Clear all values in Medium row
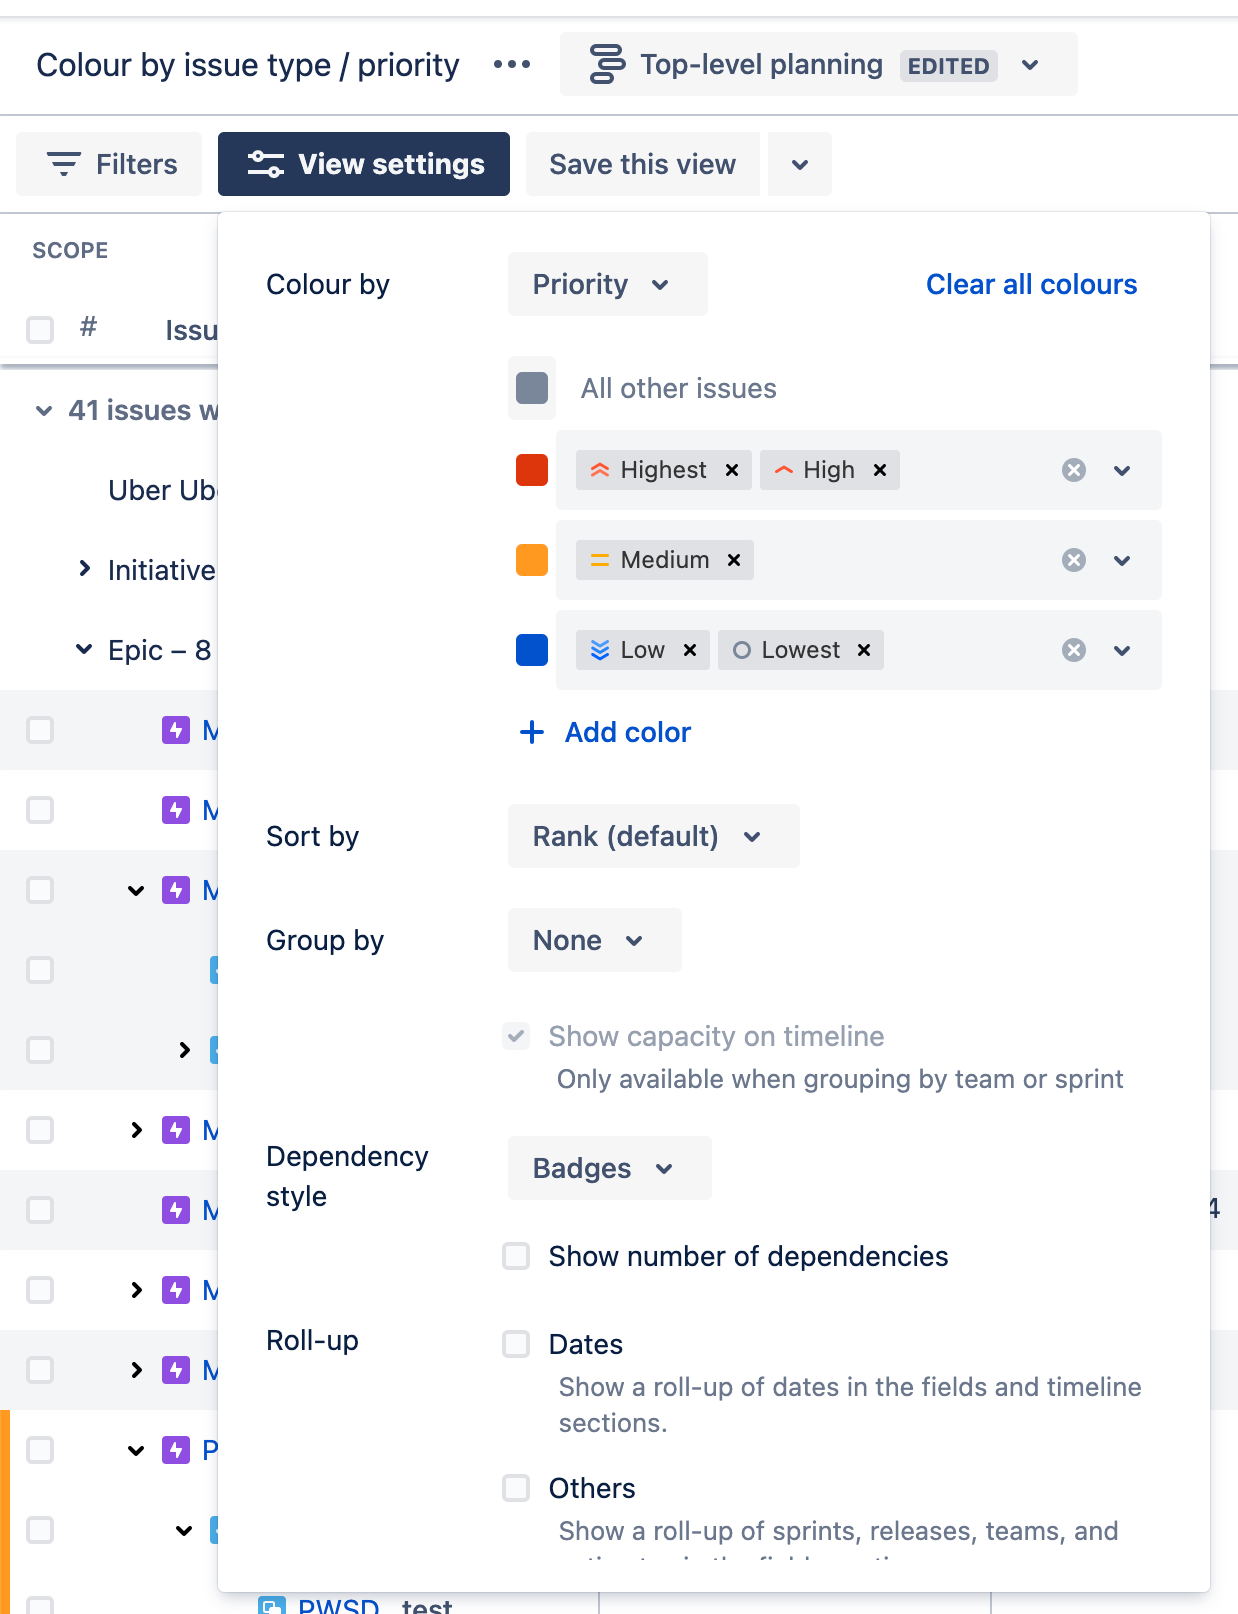This screenshot has width=1238, height=1614. click(1074, 560)
